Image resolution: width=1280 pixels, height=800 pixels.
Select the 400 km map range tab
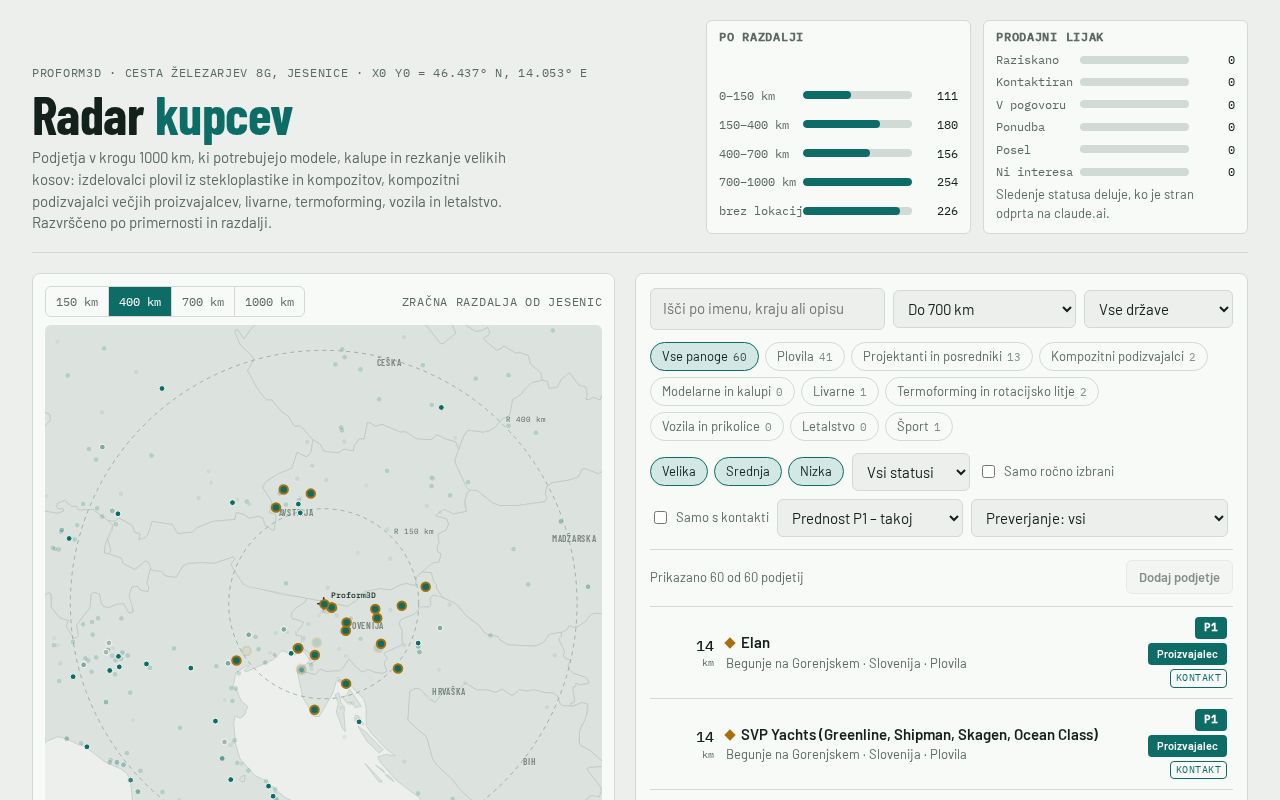pyautogui.click(x=140, y=302)
